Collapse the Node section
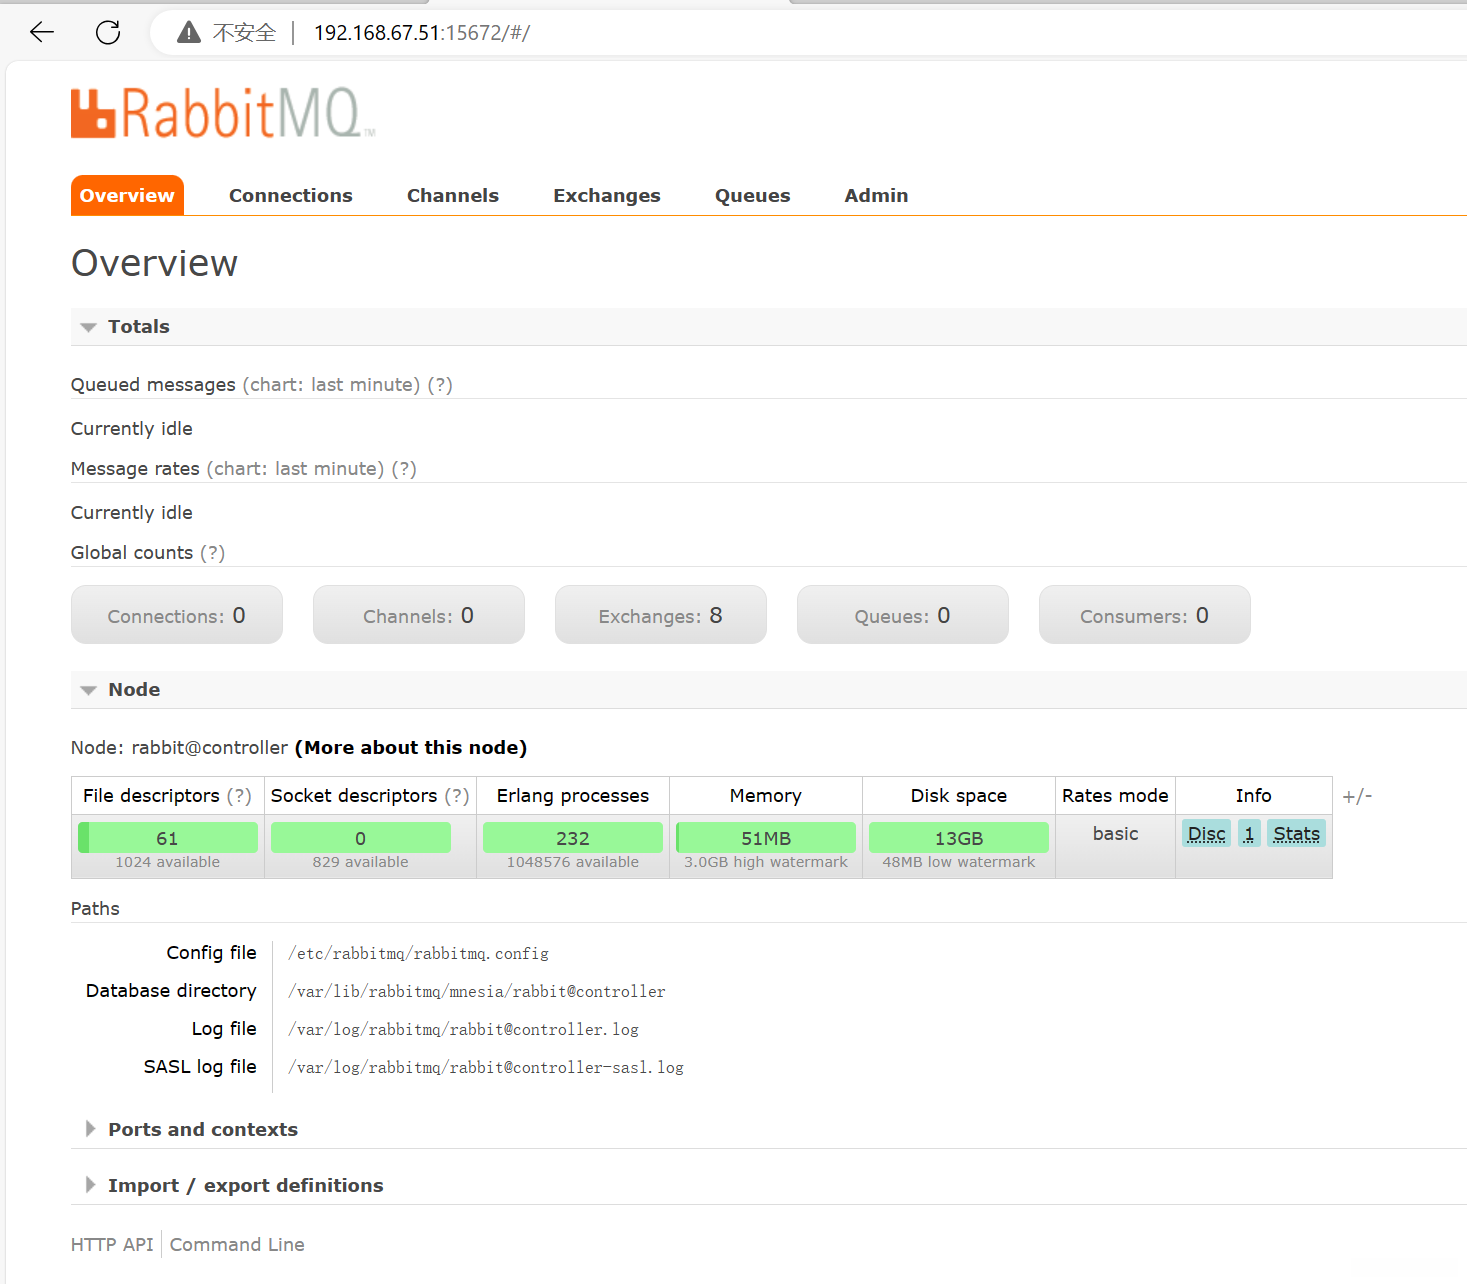The width and height of the screenshot is (1467, 1284). [121, 690]
